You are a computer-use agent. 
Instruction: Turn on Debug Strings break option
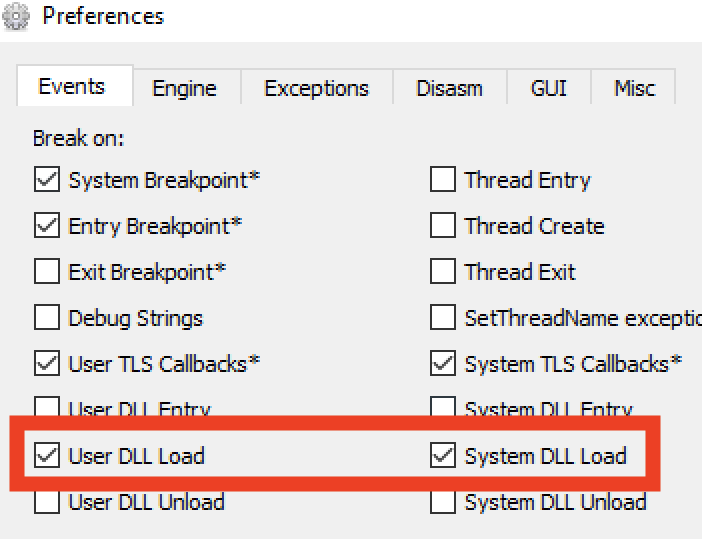click(x=47, y=318)
